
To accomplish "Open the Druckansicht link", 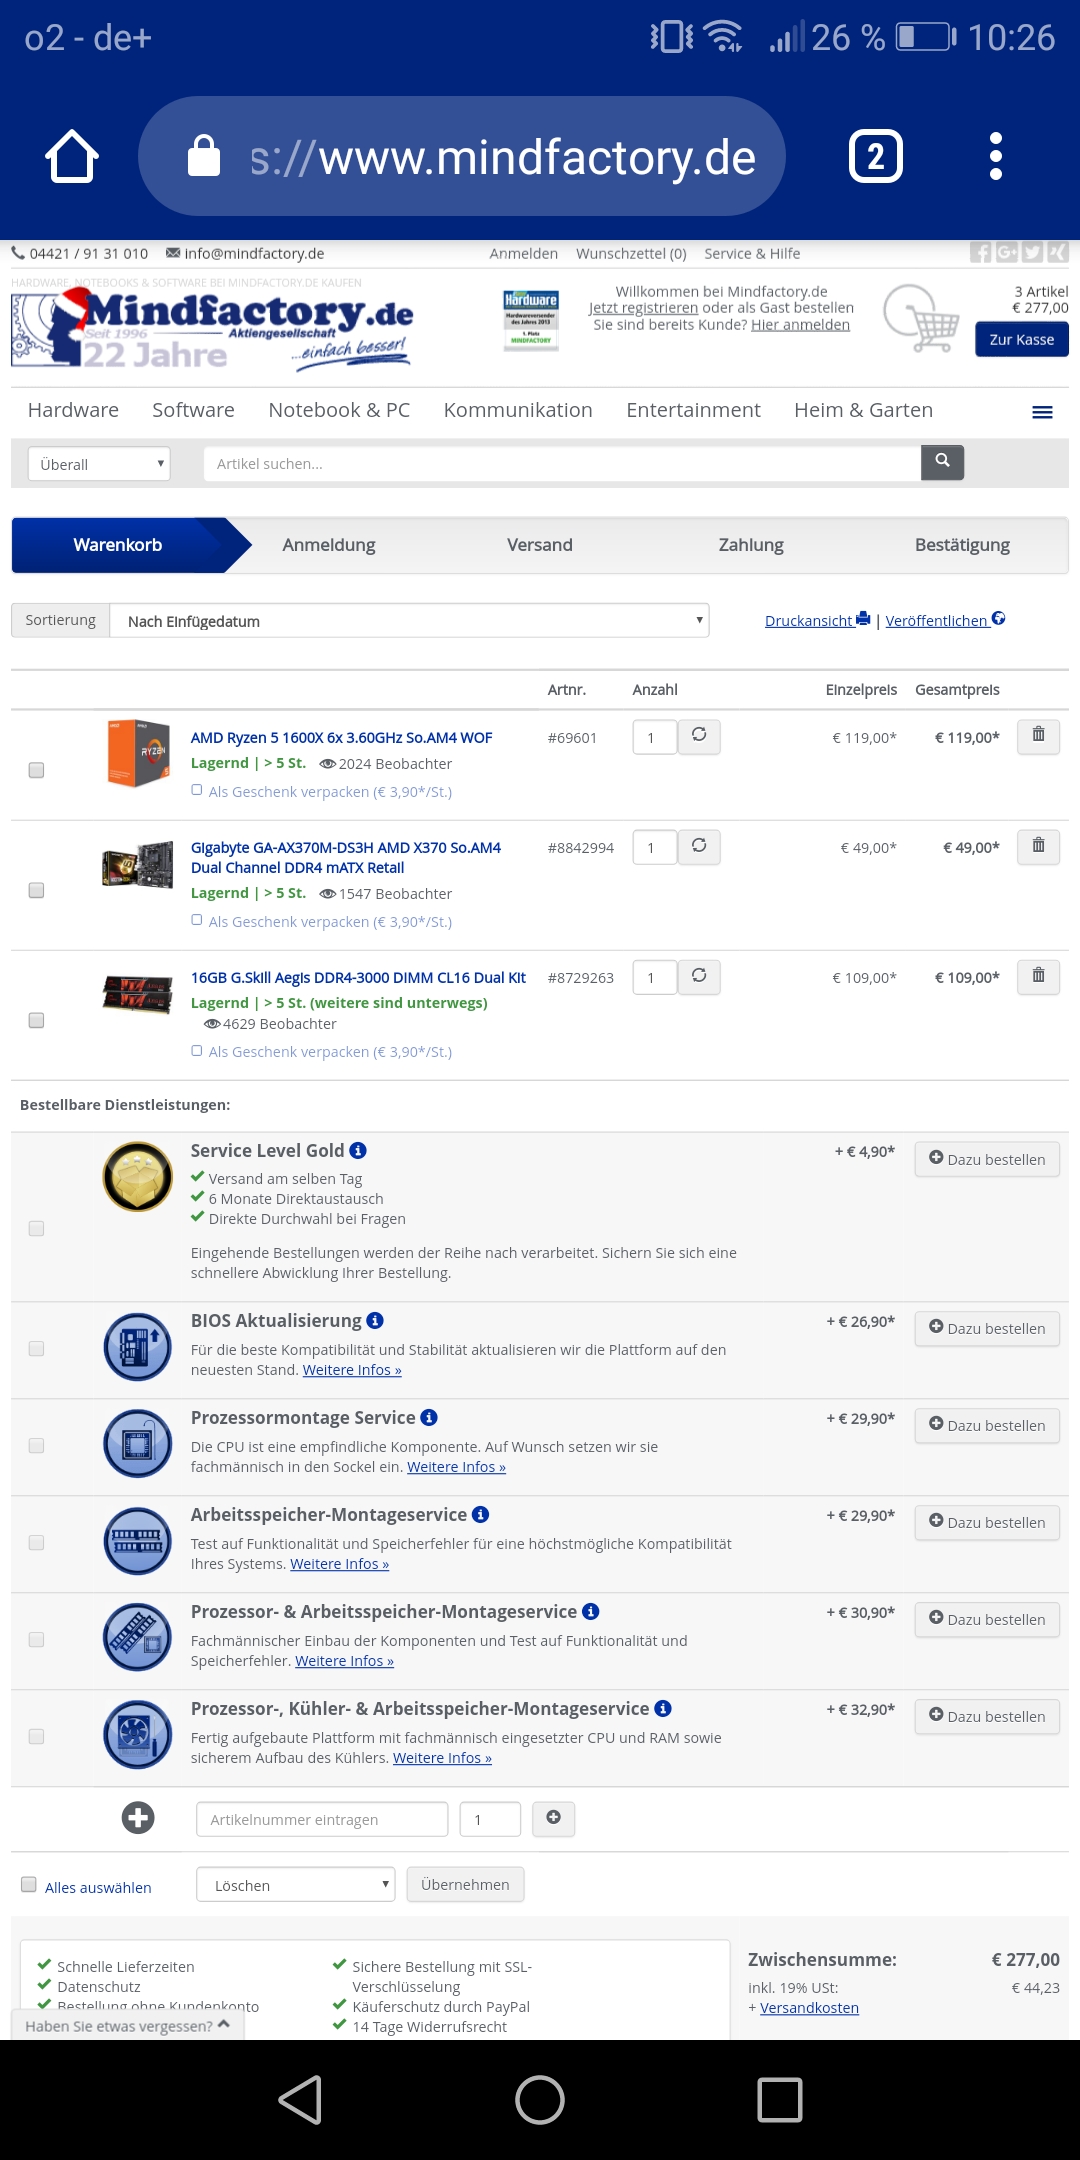I will click(817, 620).
